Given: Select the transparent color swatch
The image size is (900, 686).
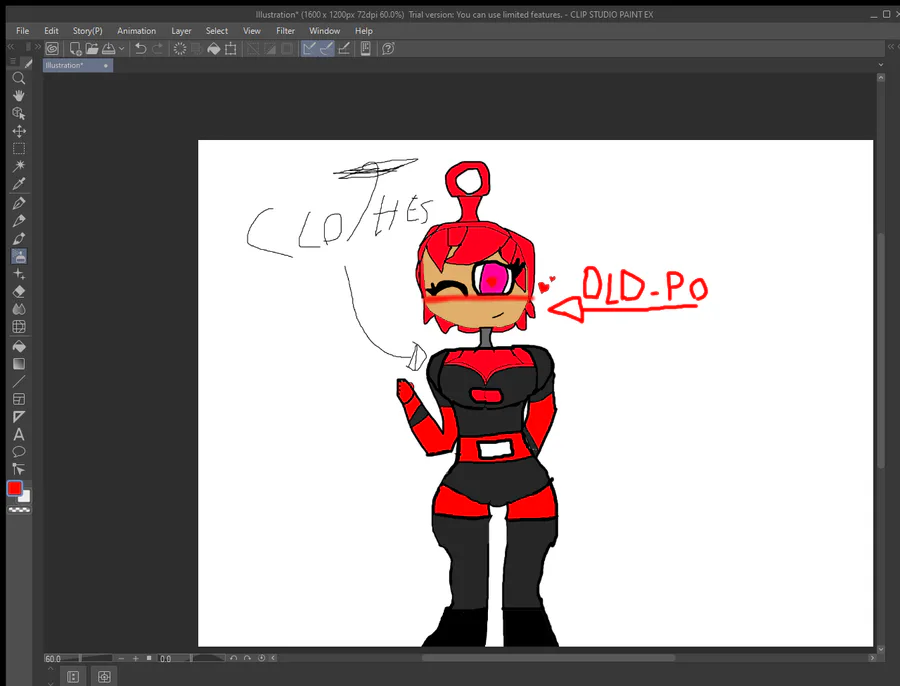Looking at the screenshot, I should [x=19, y=510].
